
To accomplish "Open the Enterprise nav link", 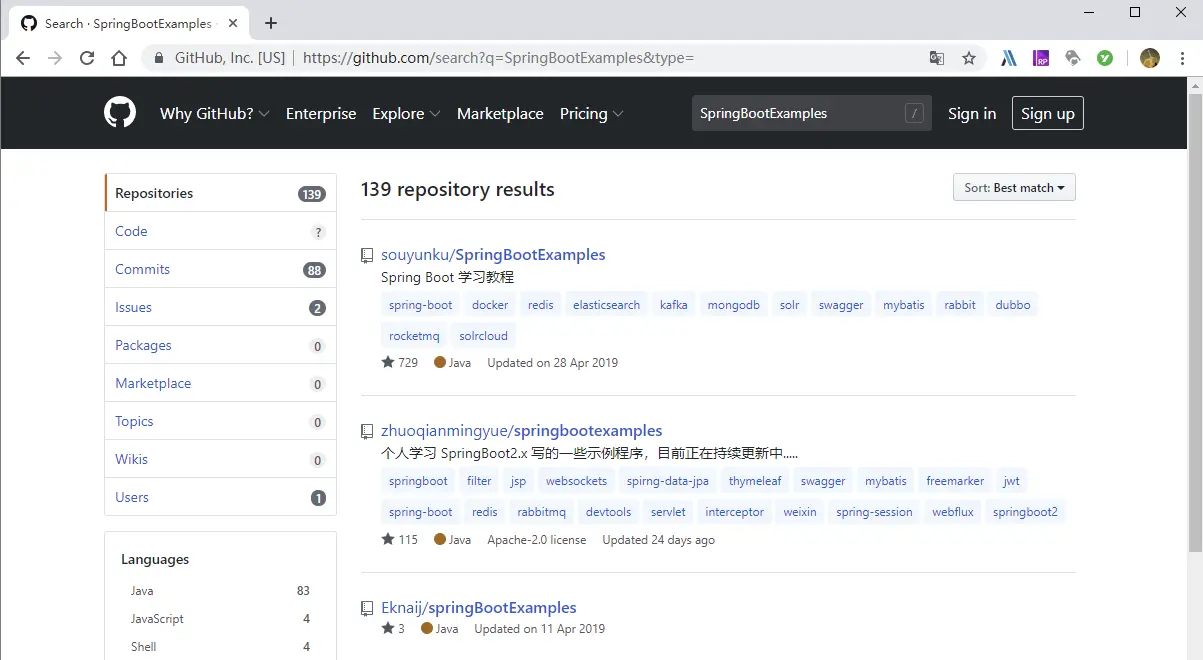I will 321,113.
